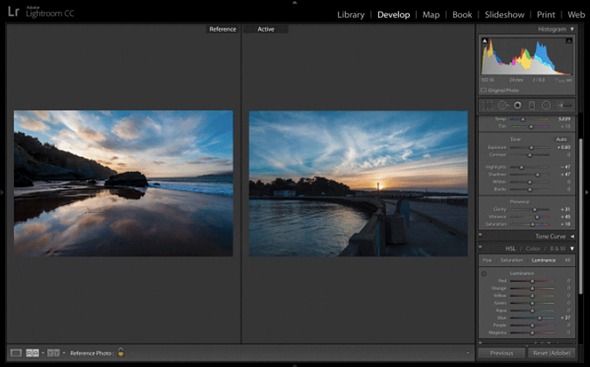Select the Crop Overlay tool
The image size is (590, 367).
point(487,106)
